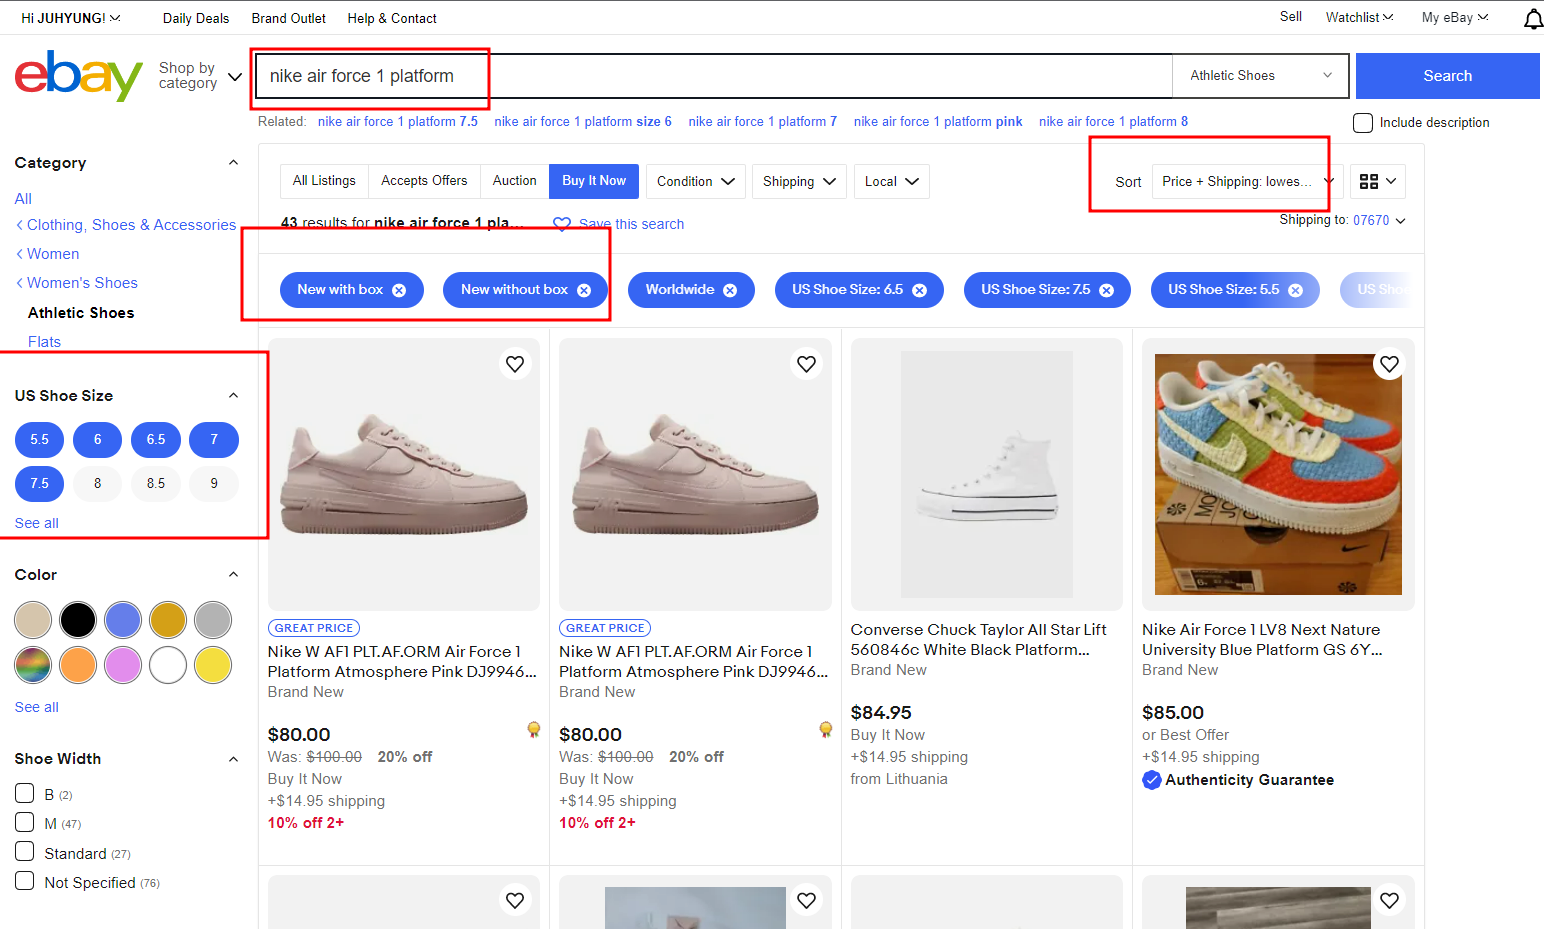This screenshot has height=929, width=1544.
Task: Remove the New with box filter
Action: click(x=399, y=290)
